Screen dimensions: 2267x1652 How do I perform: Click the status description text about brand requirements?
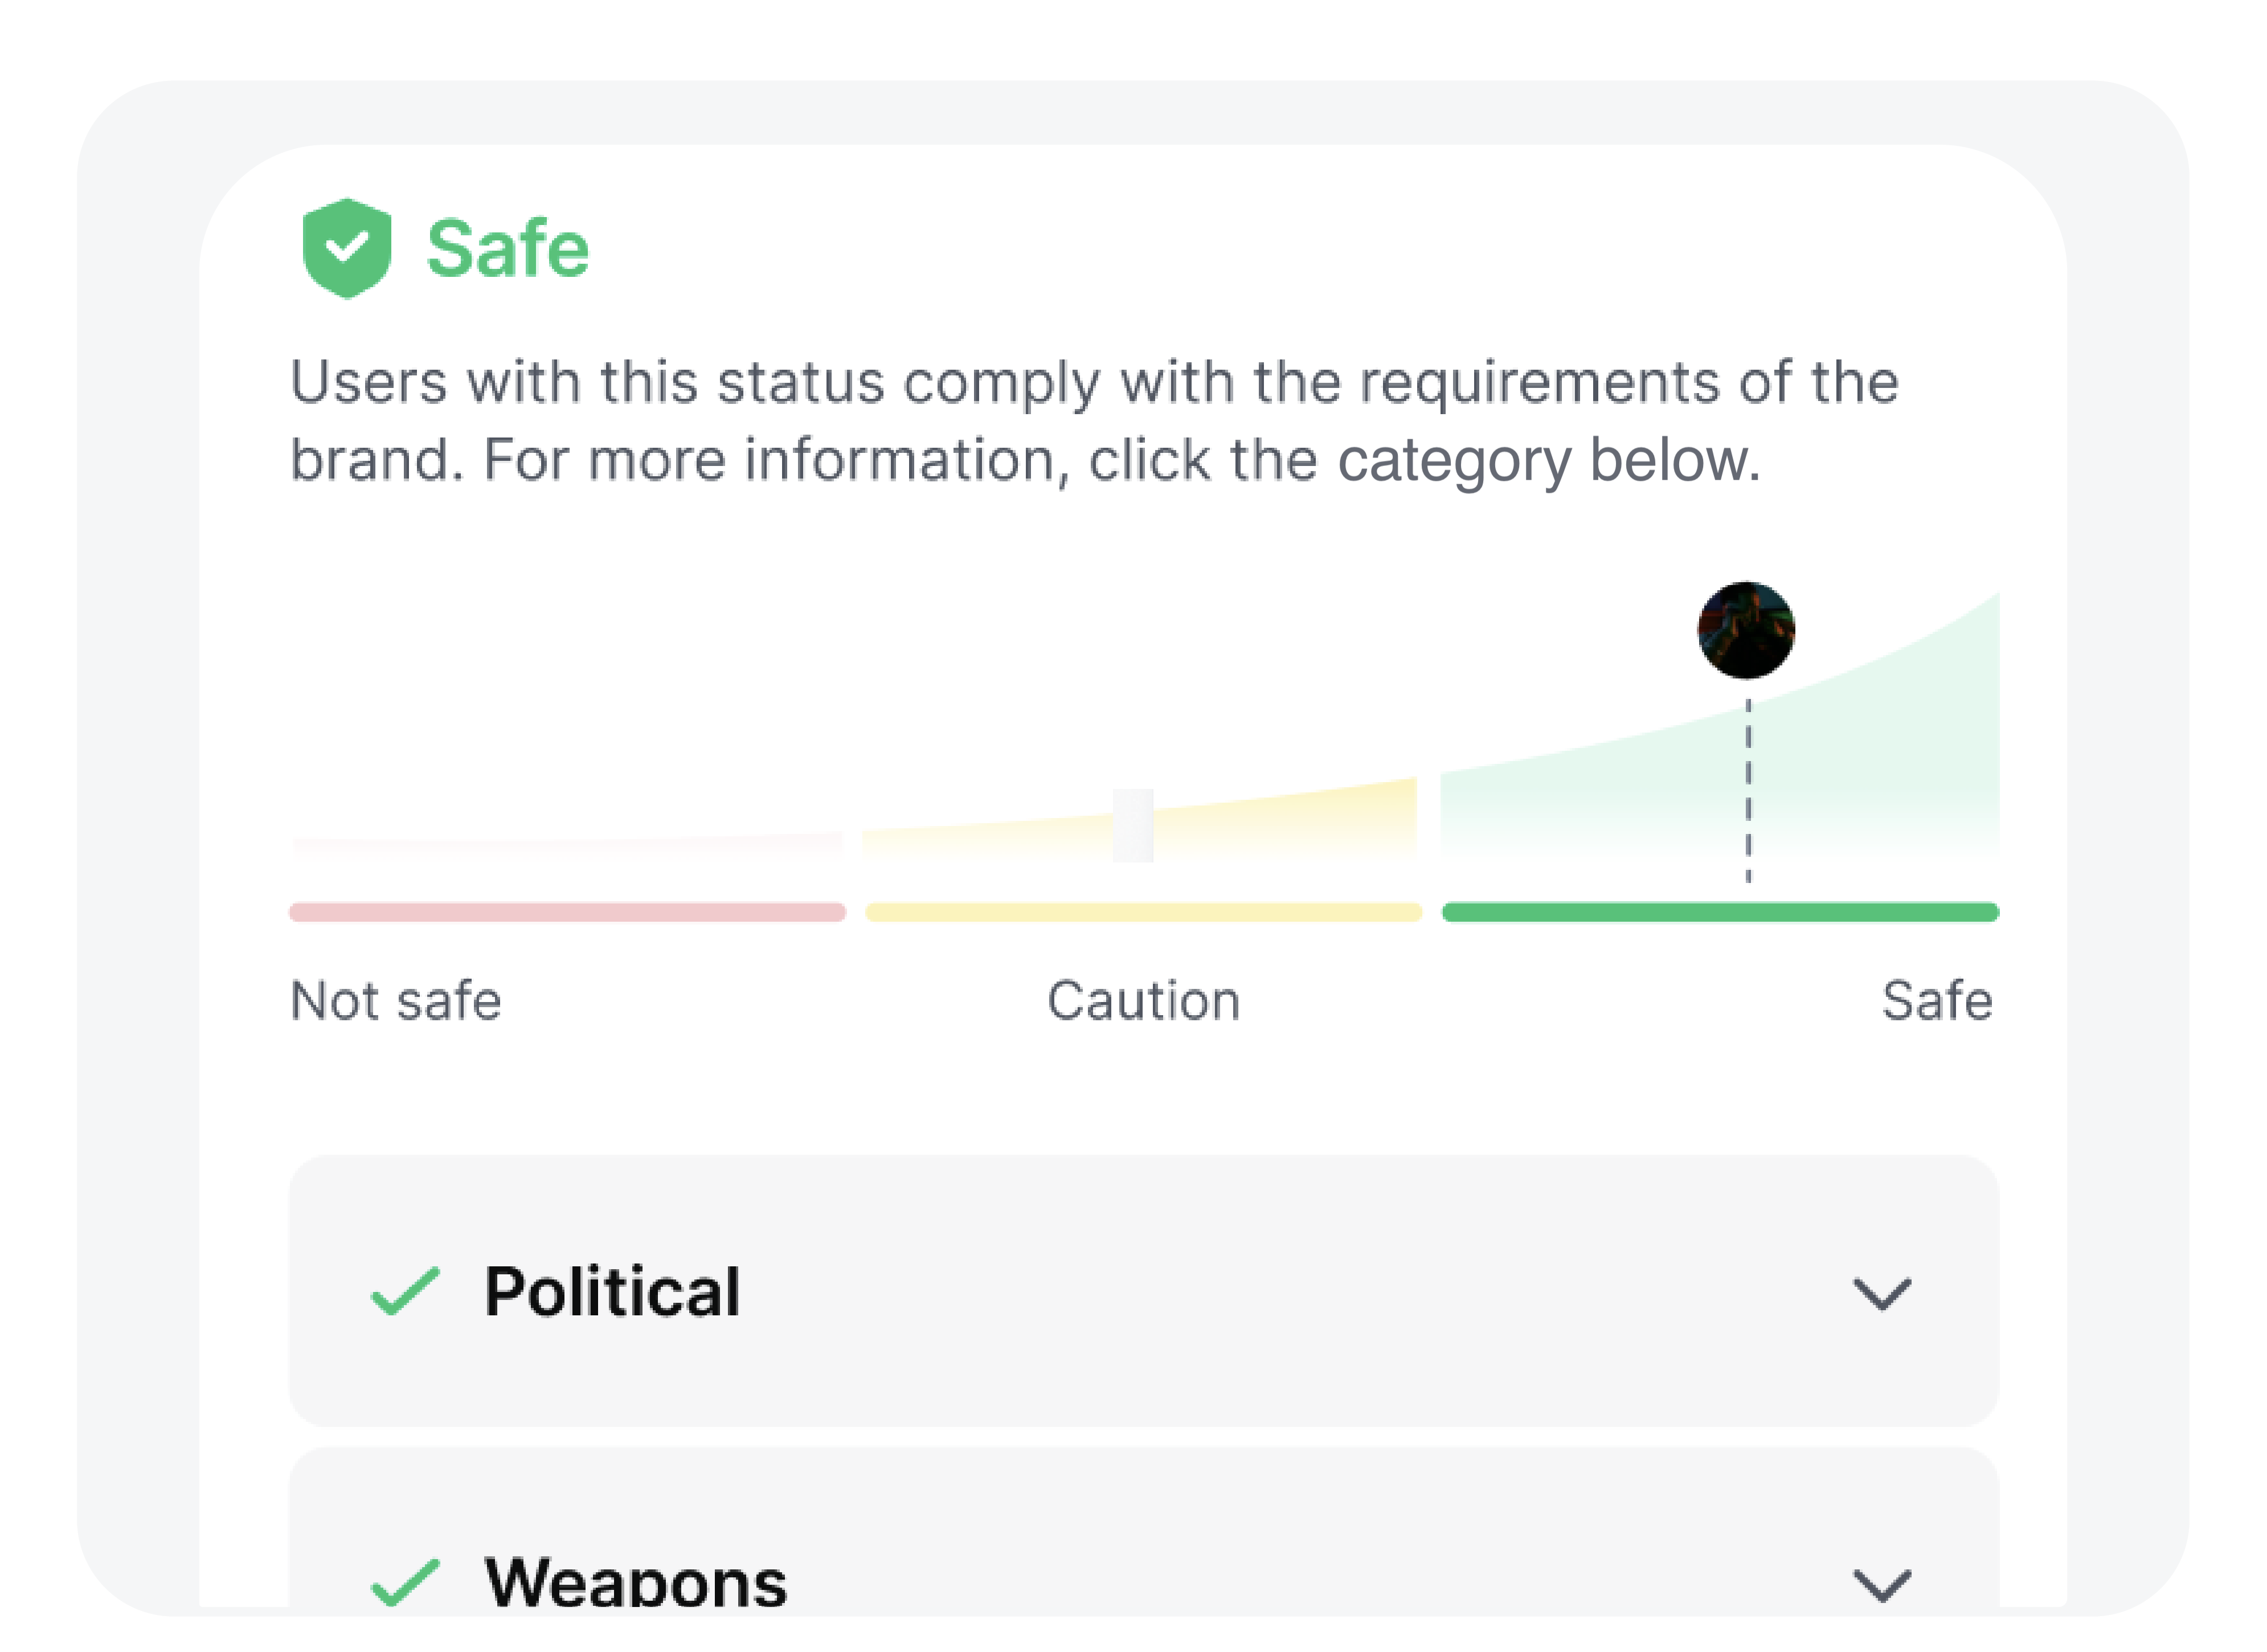(x=1093, y=420)
